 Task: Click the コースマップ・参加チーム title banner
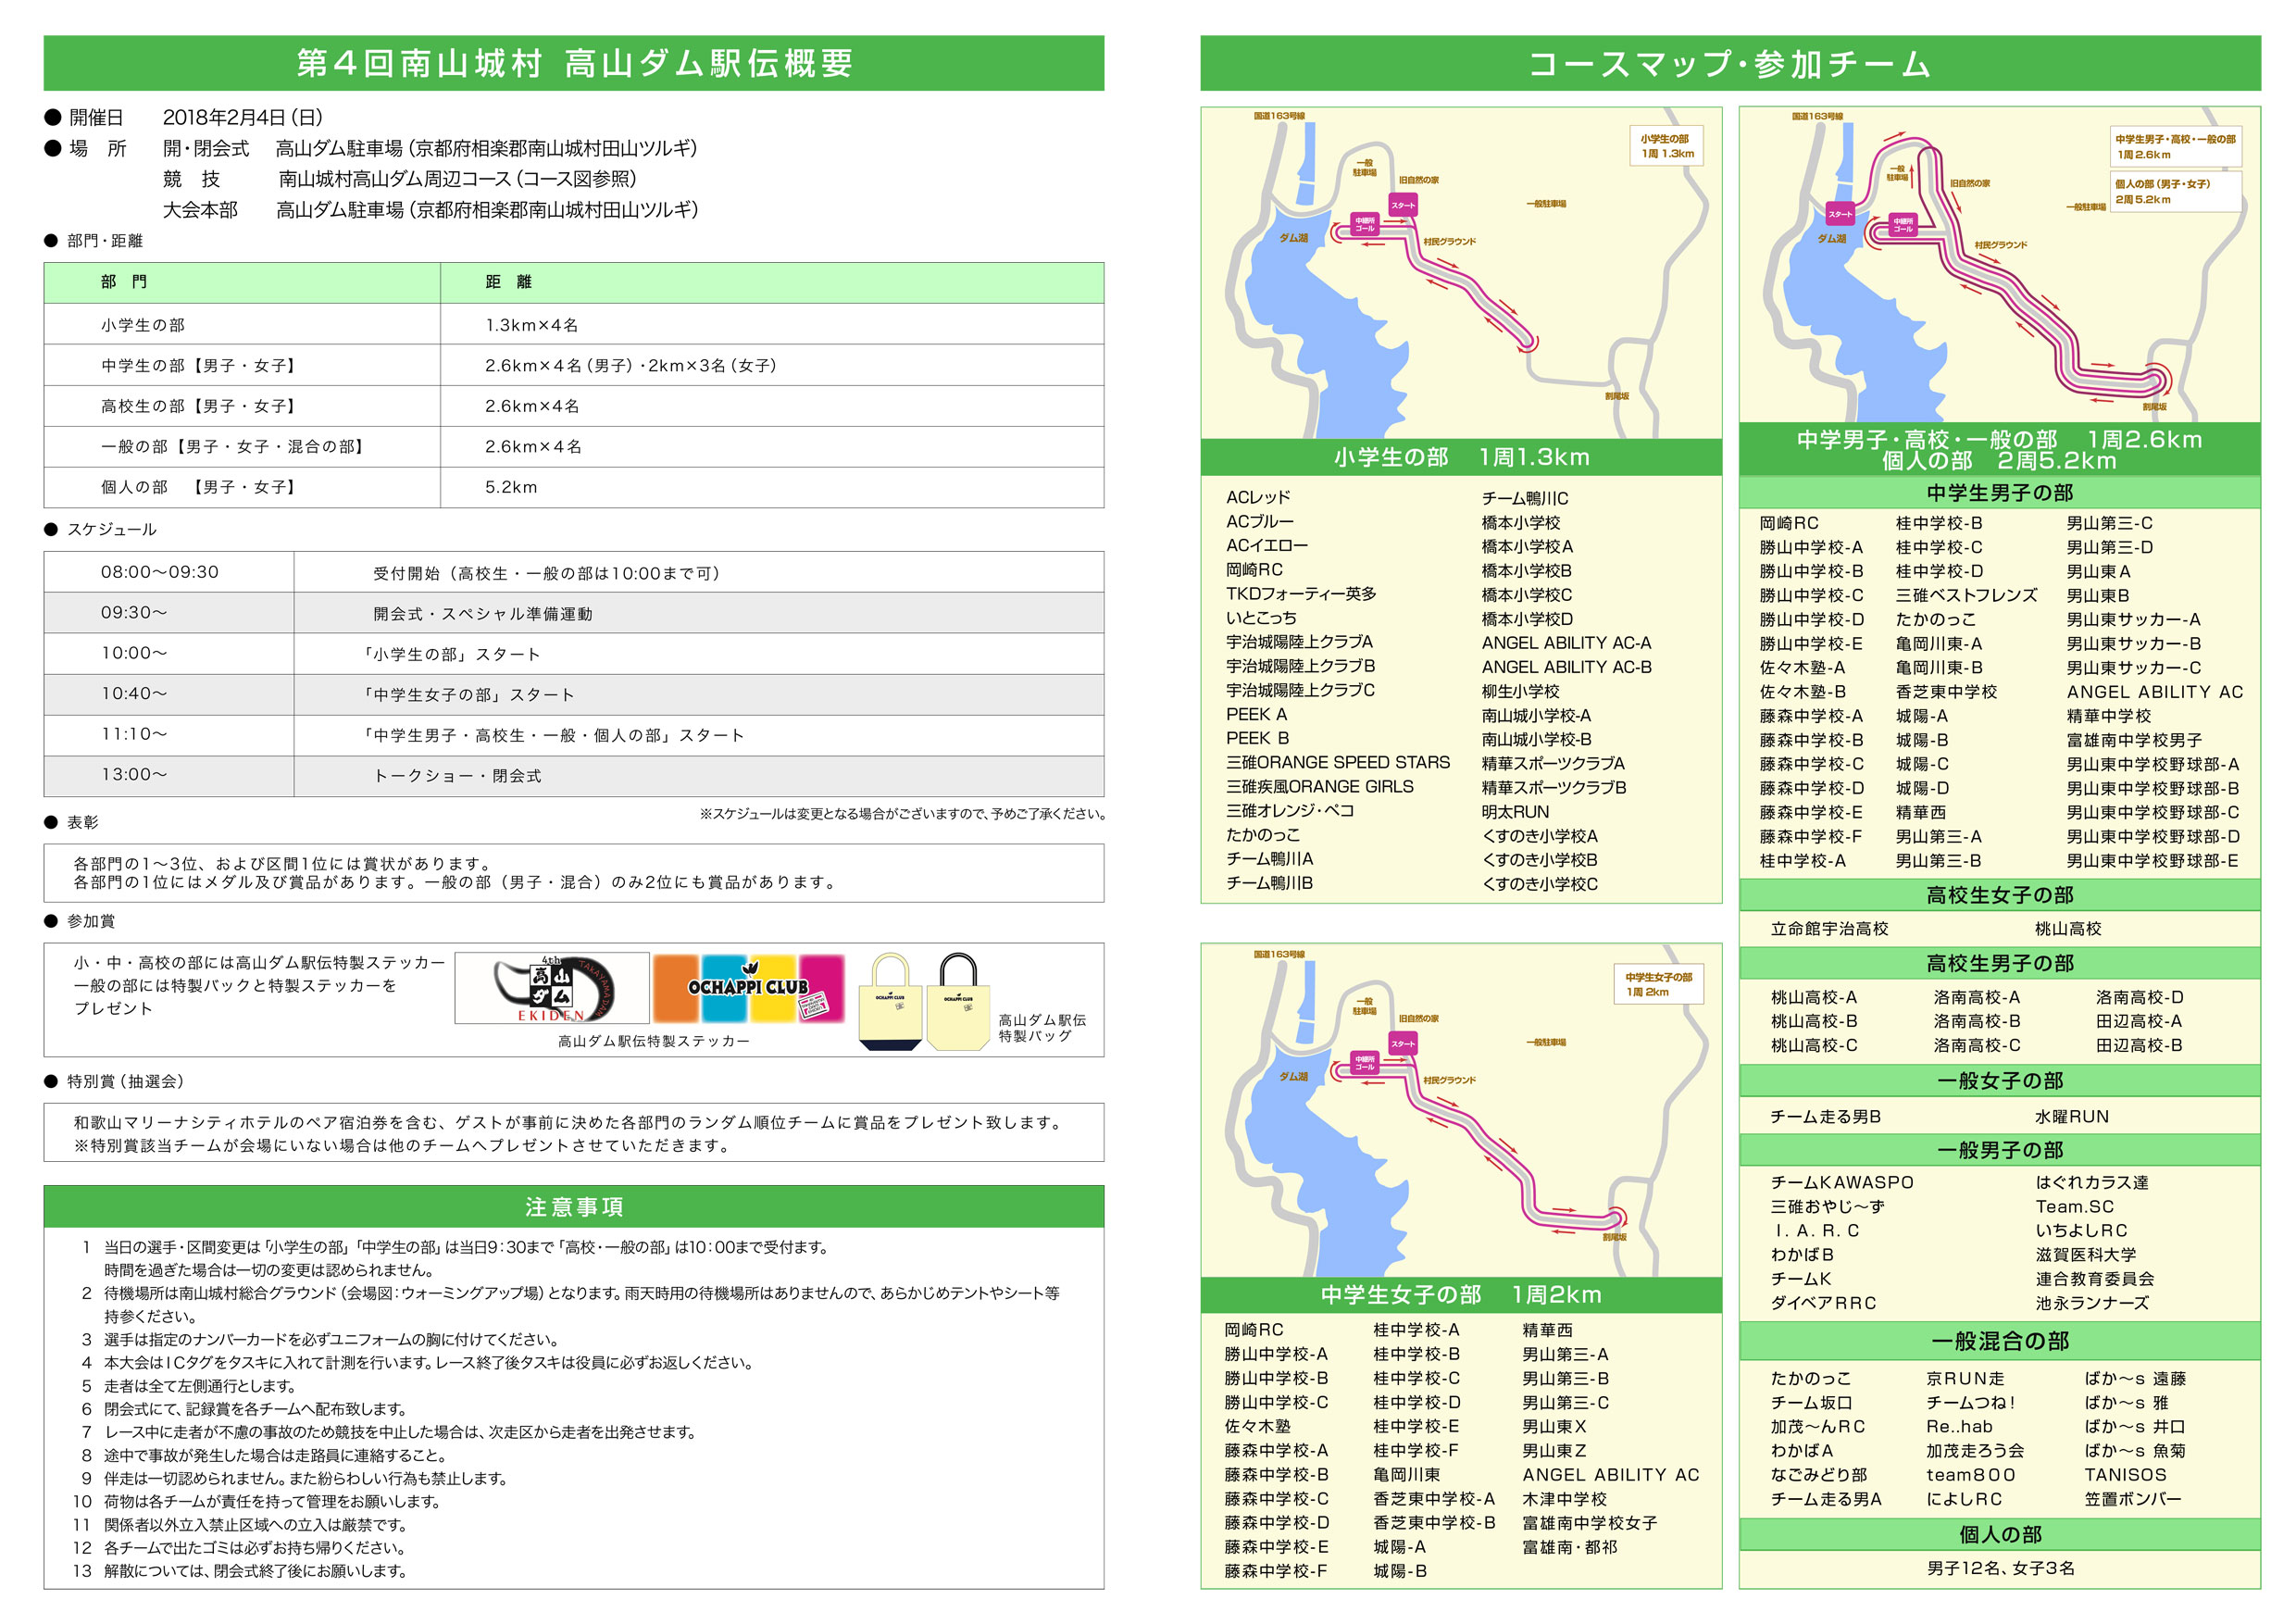(x=1729, y=63)
